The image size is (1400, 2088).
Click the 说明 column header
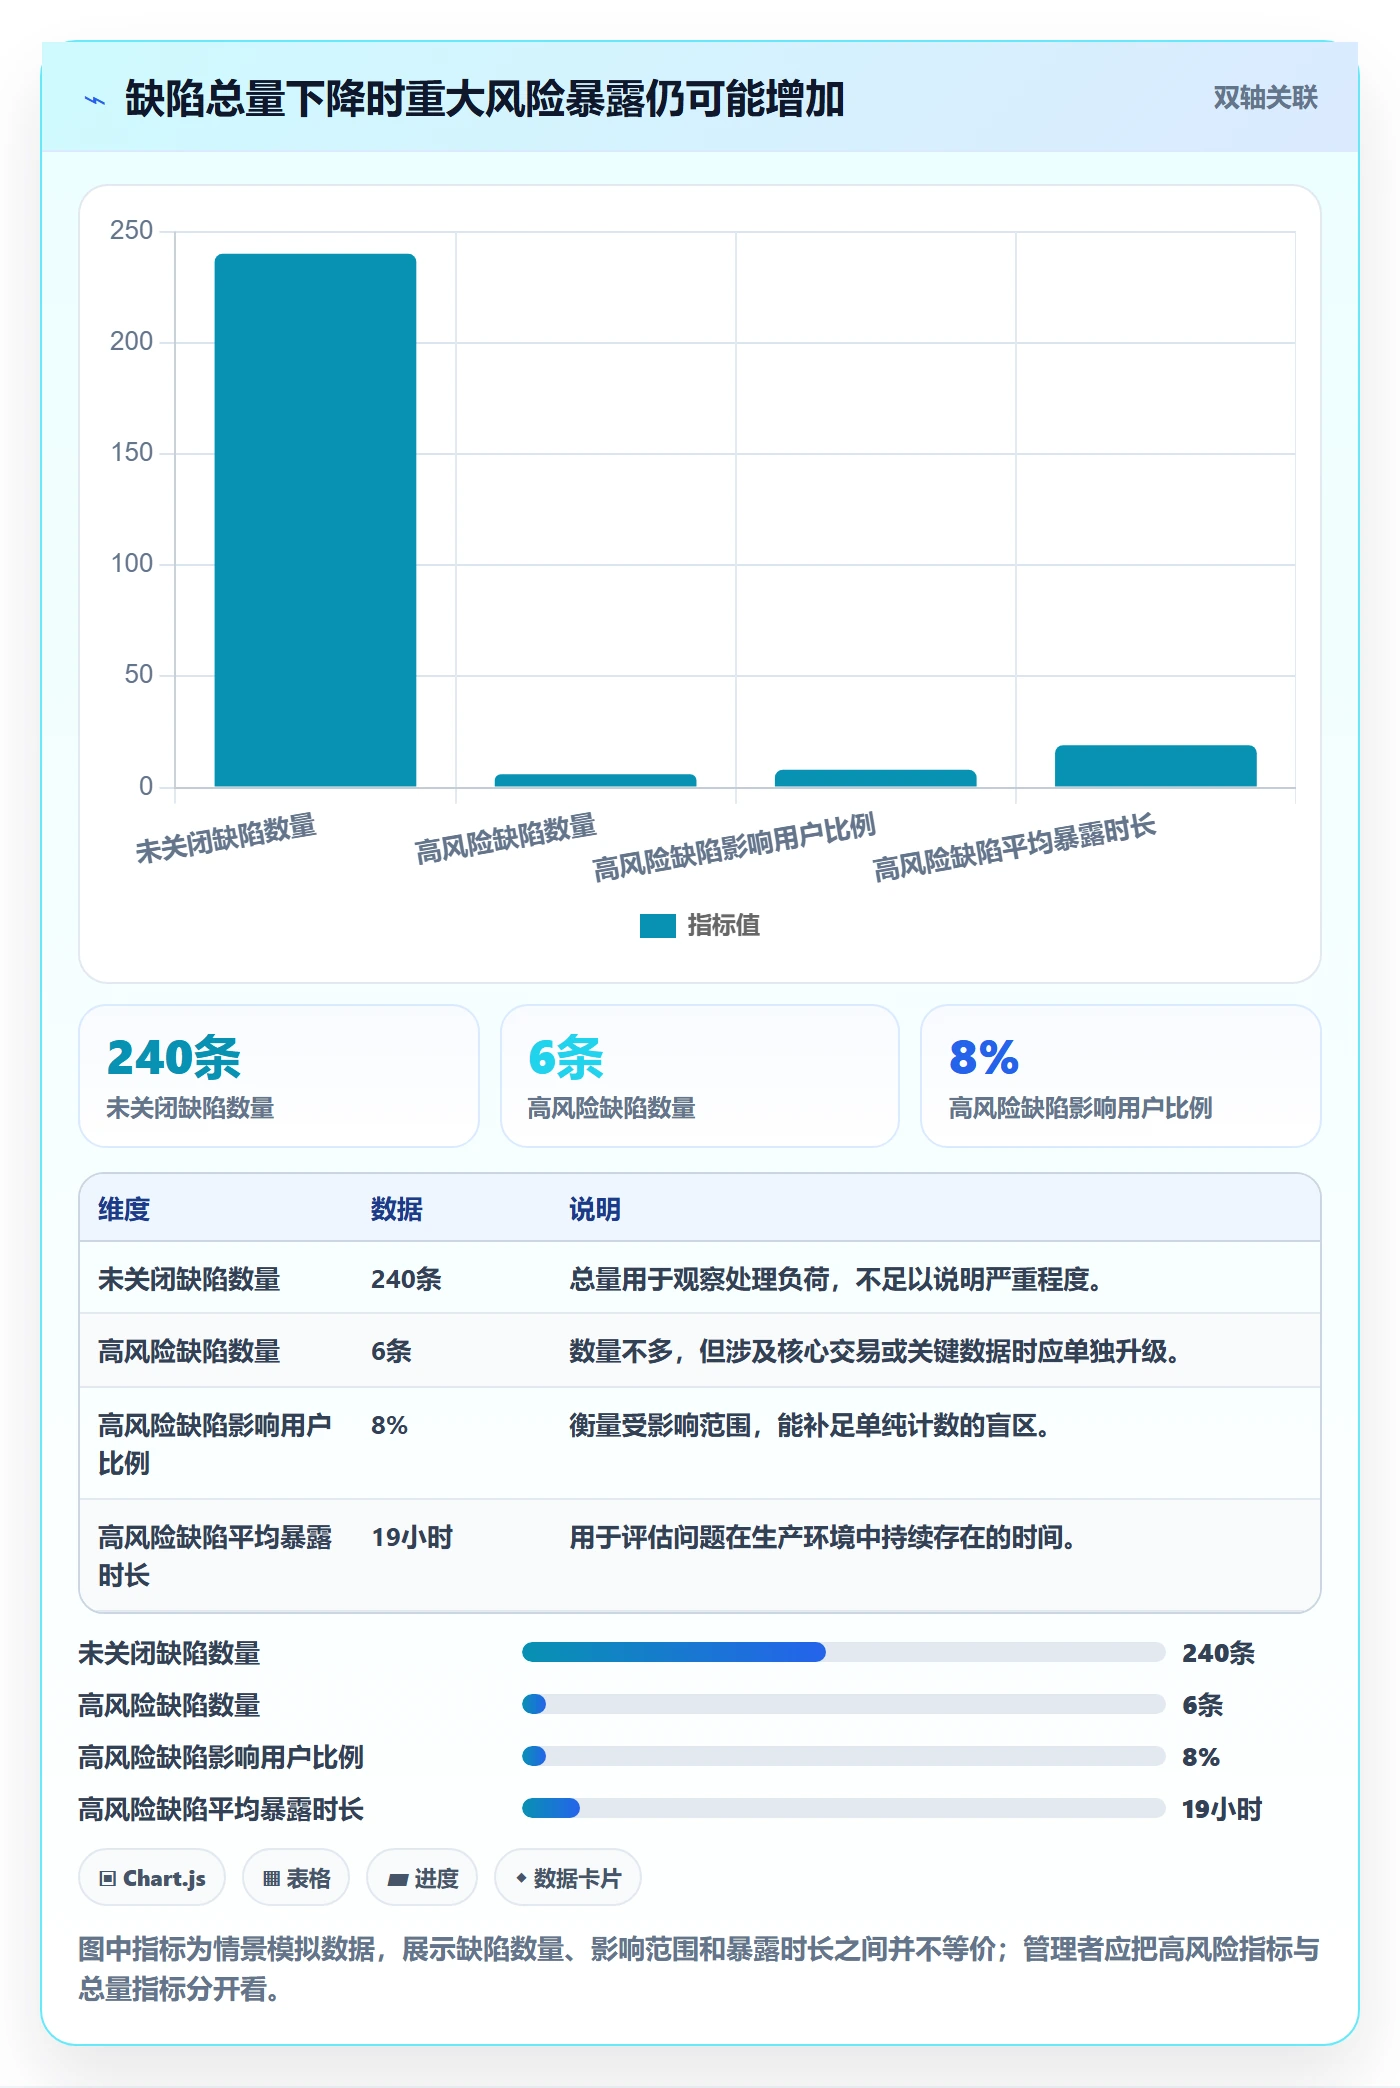click(x=595, y=1209)
